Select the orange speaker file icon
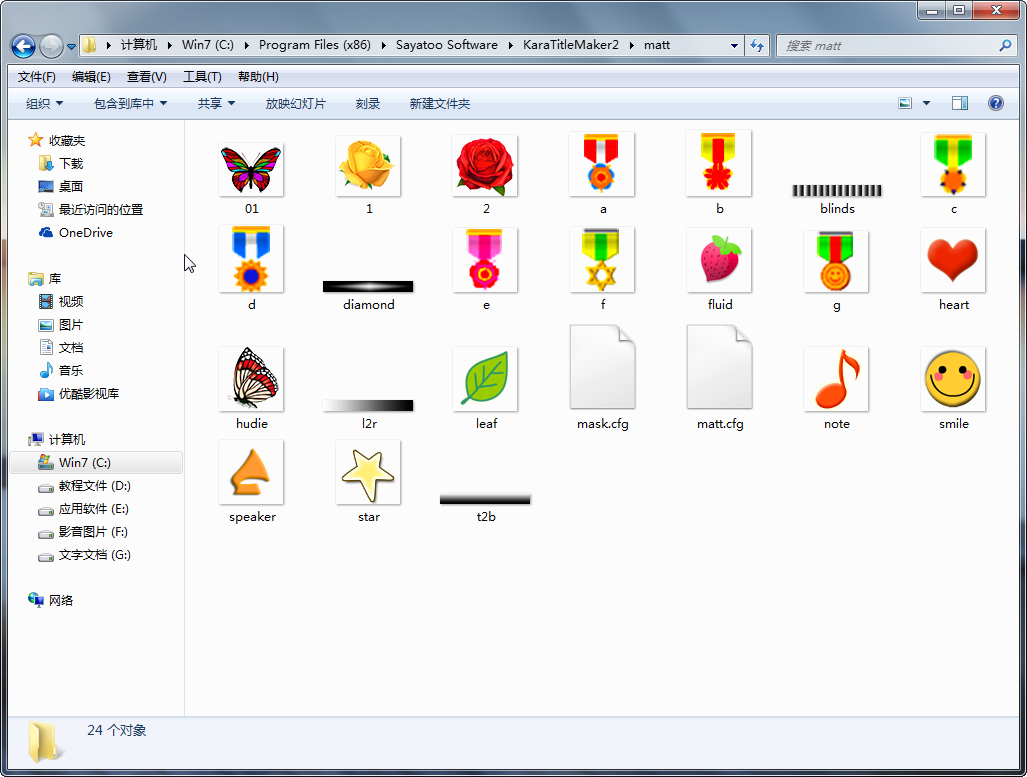Image resolution: width=1027 pixels, height=777 pixels. tap(251, 473)
